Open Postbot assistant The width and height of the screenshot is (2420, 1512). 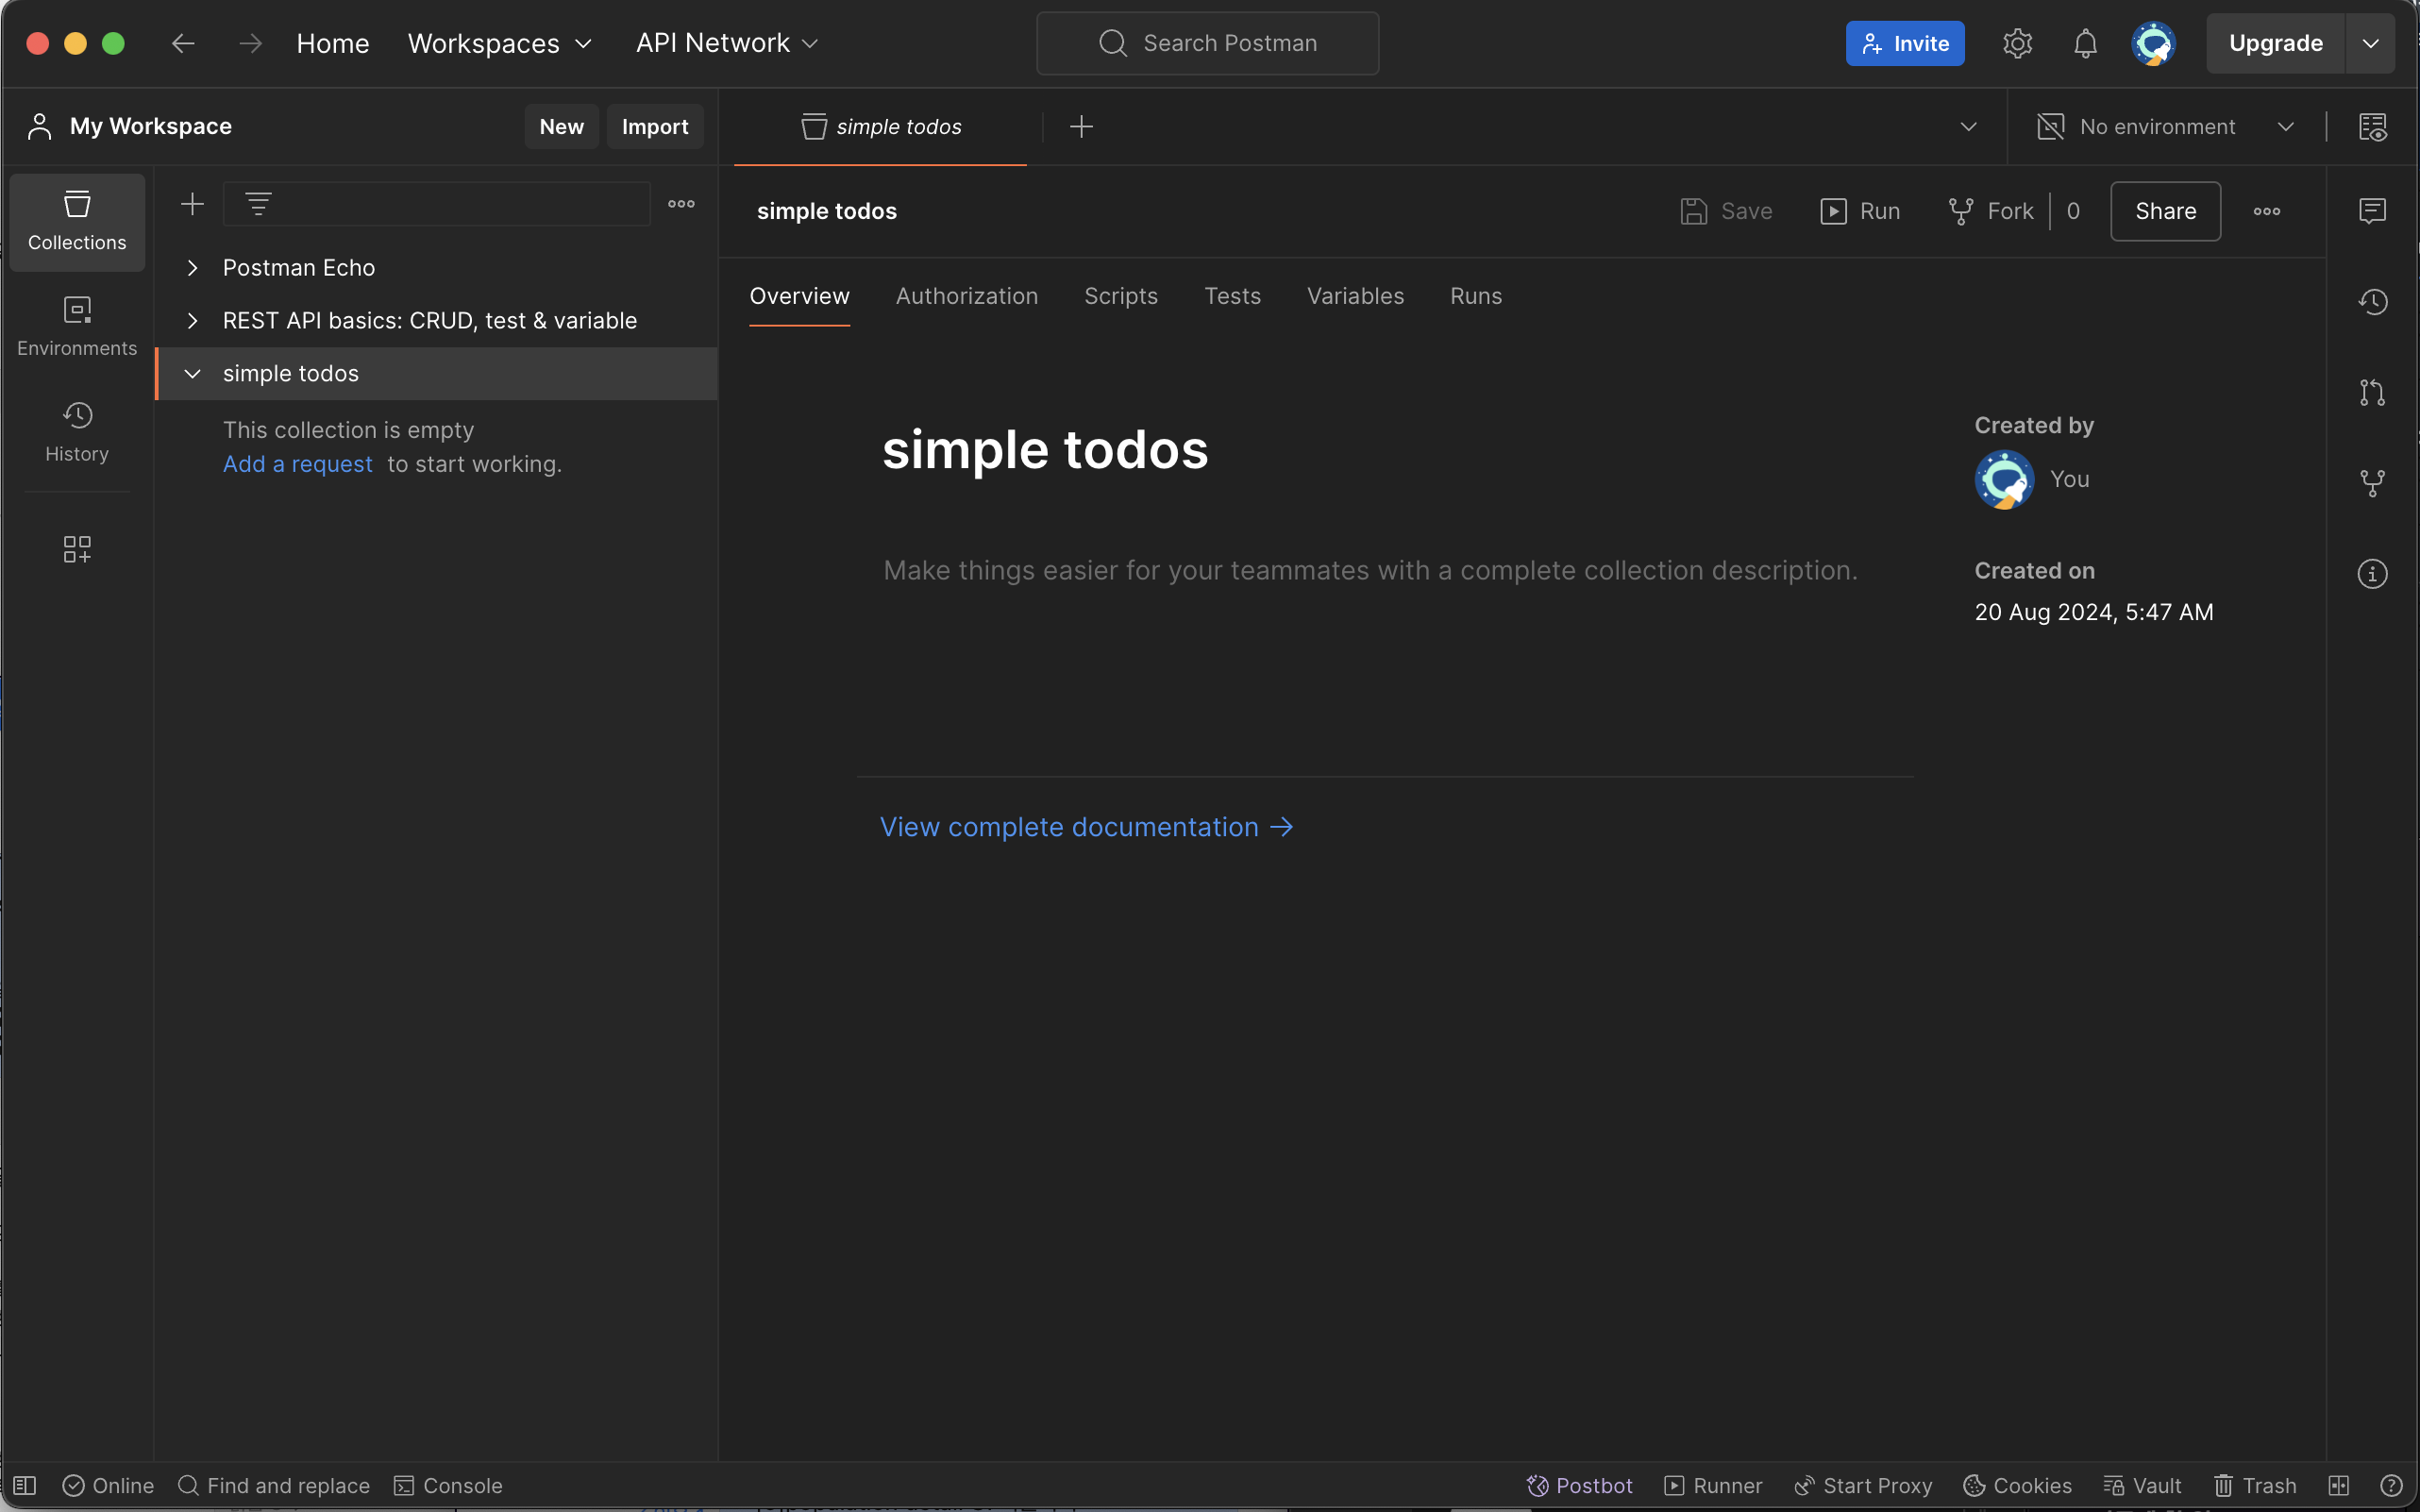1579,1485
